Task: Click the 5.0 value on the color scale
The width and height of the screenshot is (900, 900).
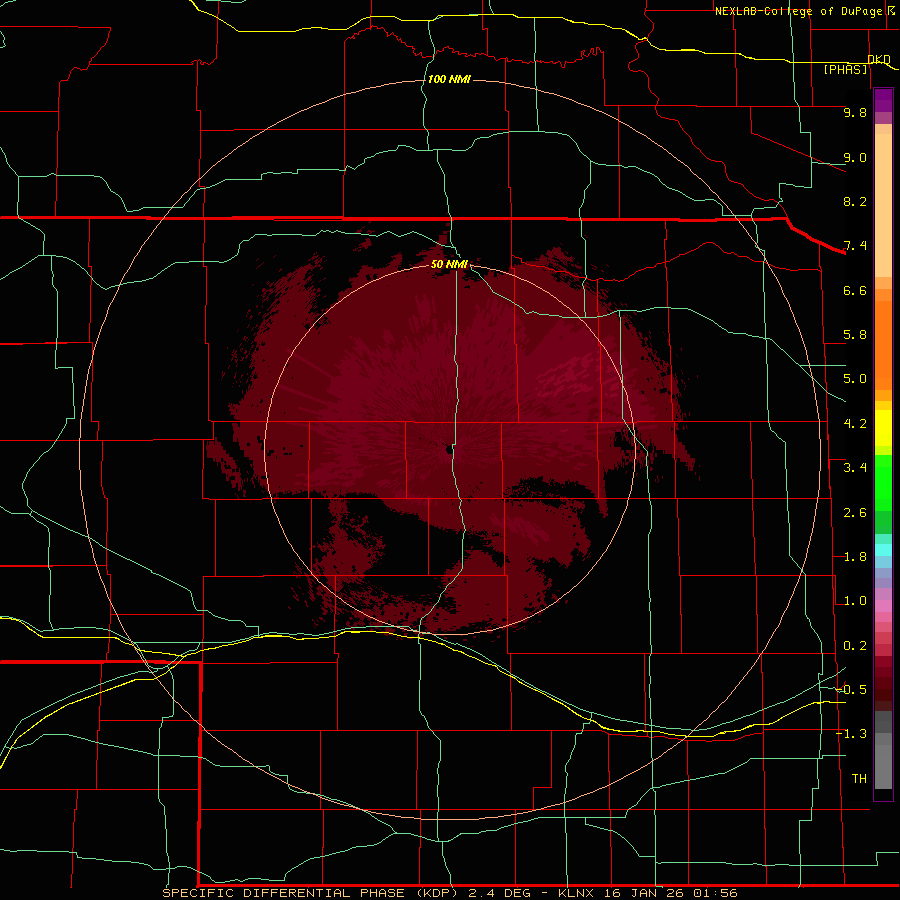Action: (855, 379)
